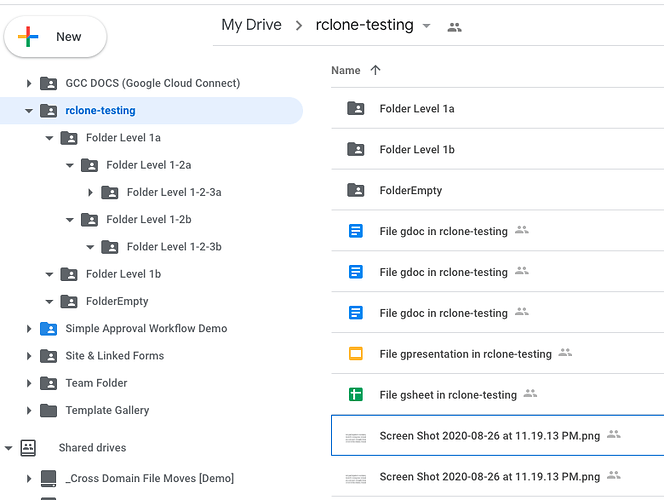Viewport: 664px width, 500px height.
Task: Click Folder Level 1a icon in file list
Action: [356, 109]
